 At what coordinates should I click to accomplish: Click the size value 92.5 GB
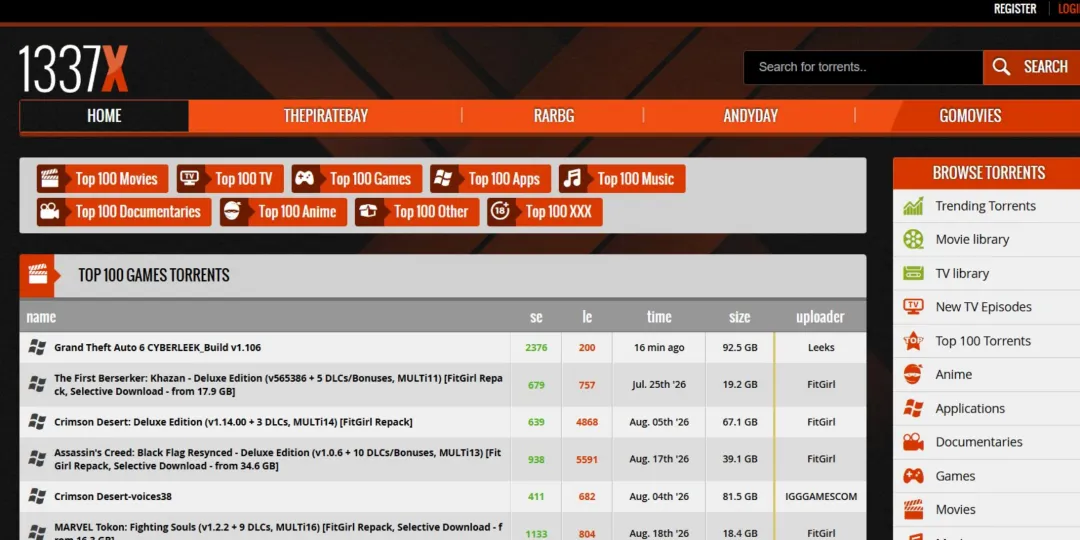(x=740, y=347)
